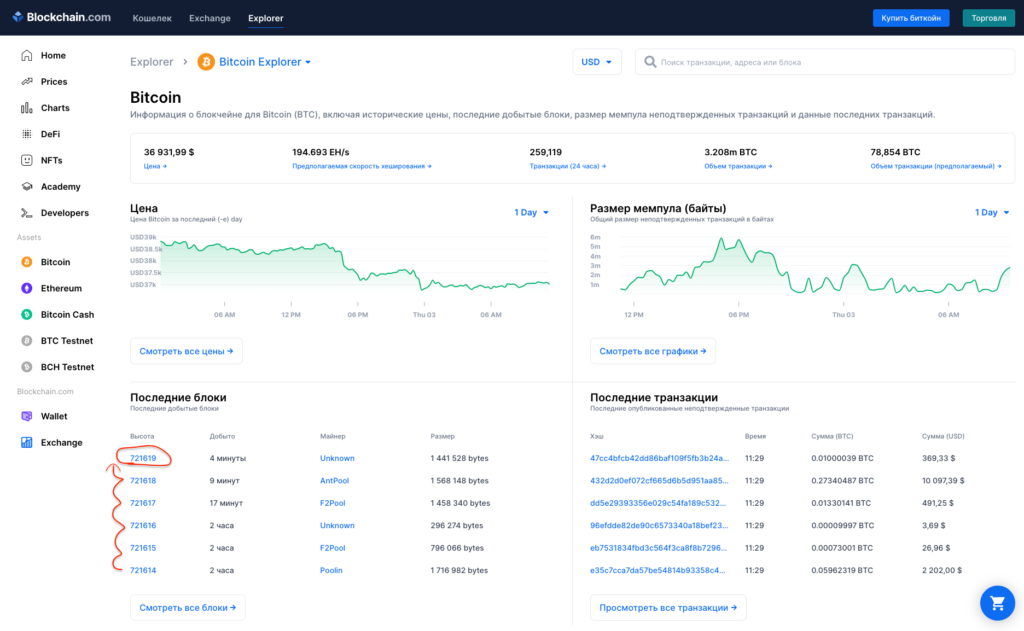Screen dimensions: 1024x631
Task: Expand the Bitcoin Explorer selector dropdown
Action: [264, 62]
